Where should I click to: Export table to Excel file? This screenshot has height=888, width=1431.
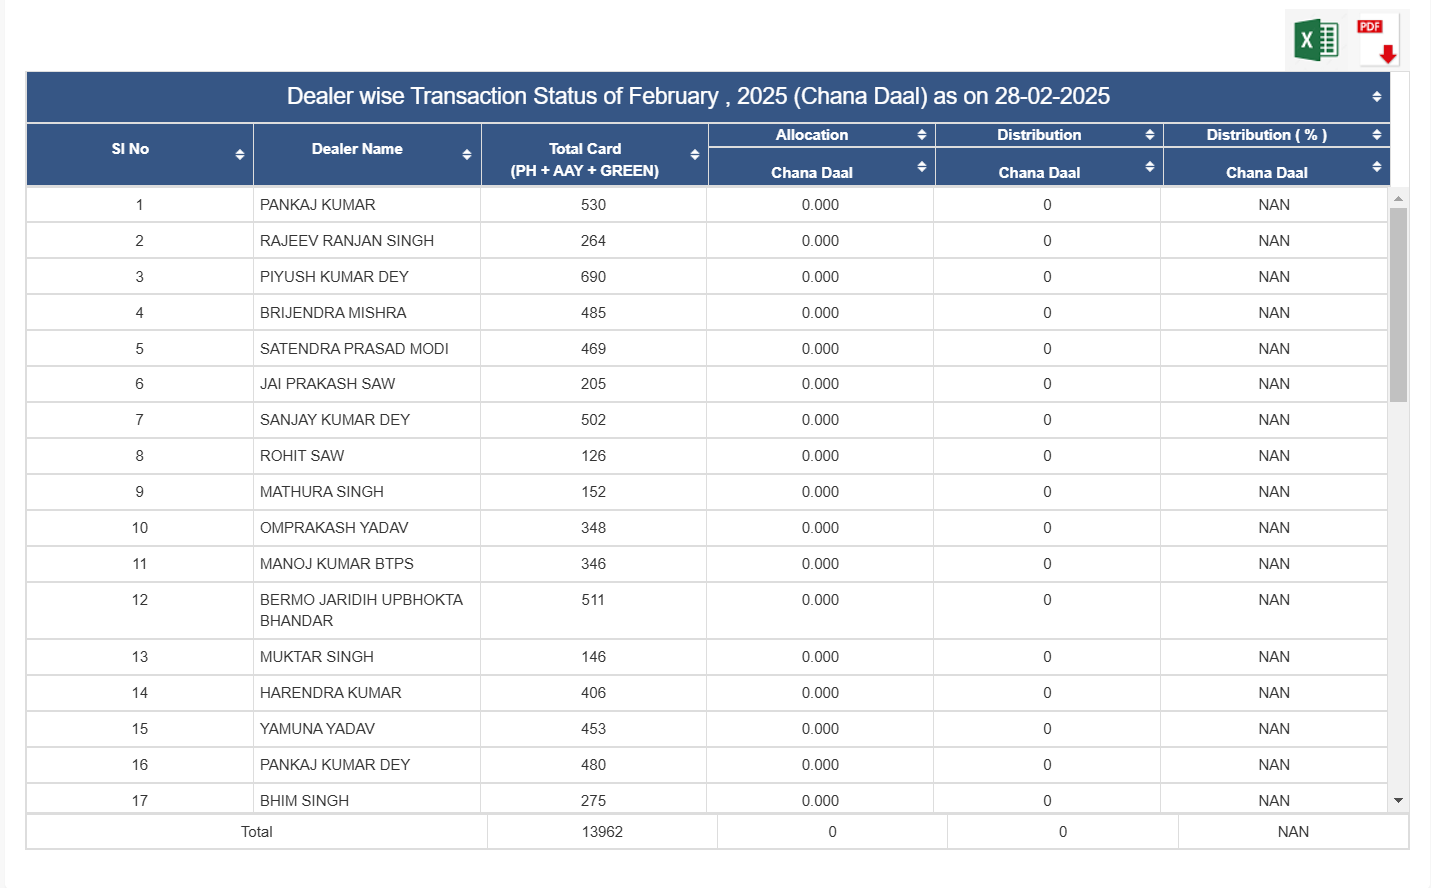pyautogui.click(x=1316, y=41)
